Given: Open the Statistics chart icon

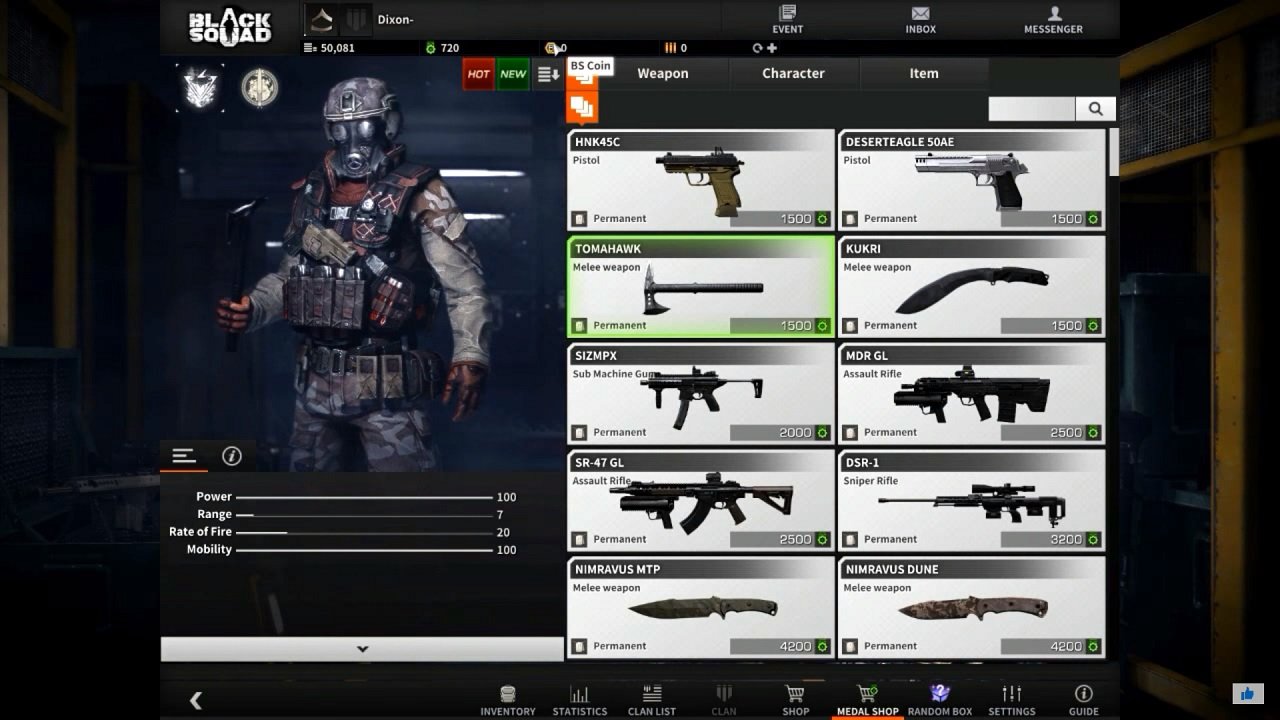Looking at the screenshot, I should pyautogui.click(x=579, y=694).
